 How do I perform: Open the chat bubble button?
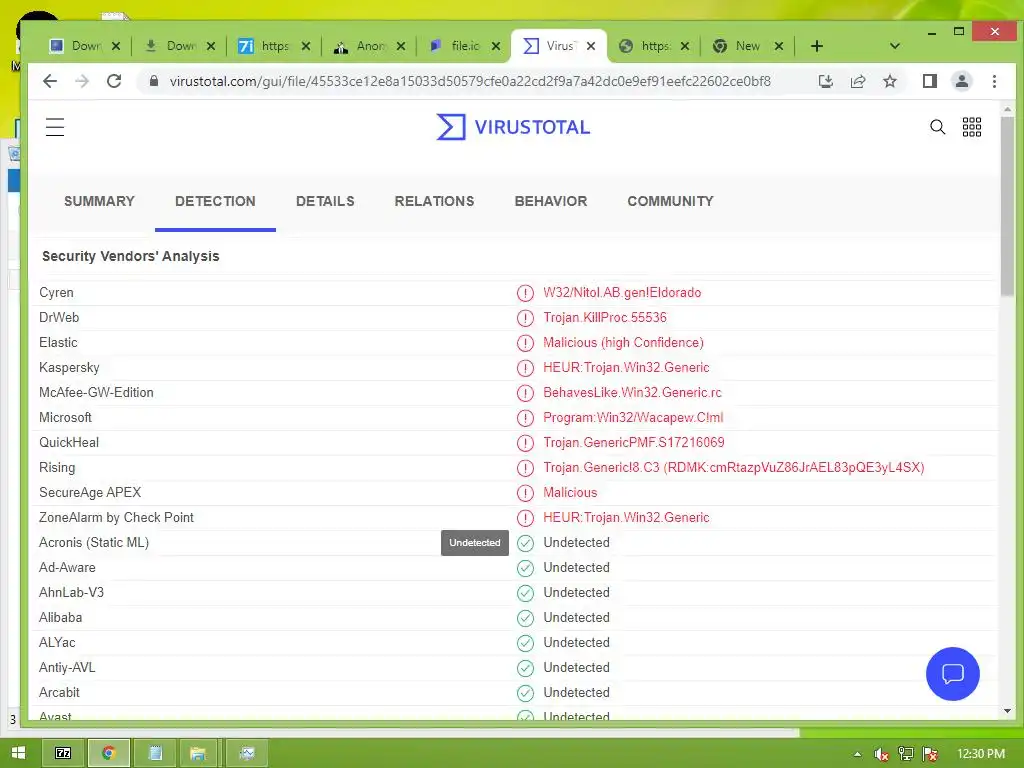click(952, 674)
